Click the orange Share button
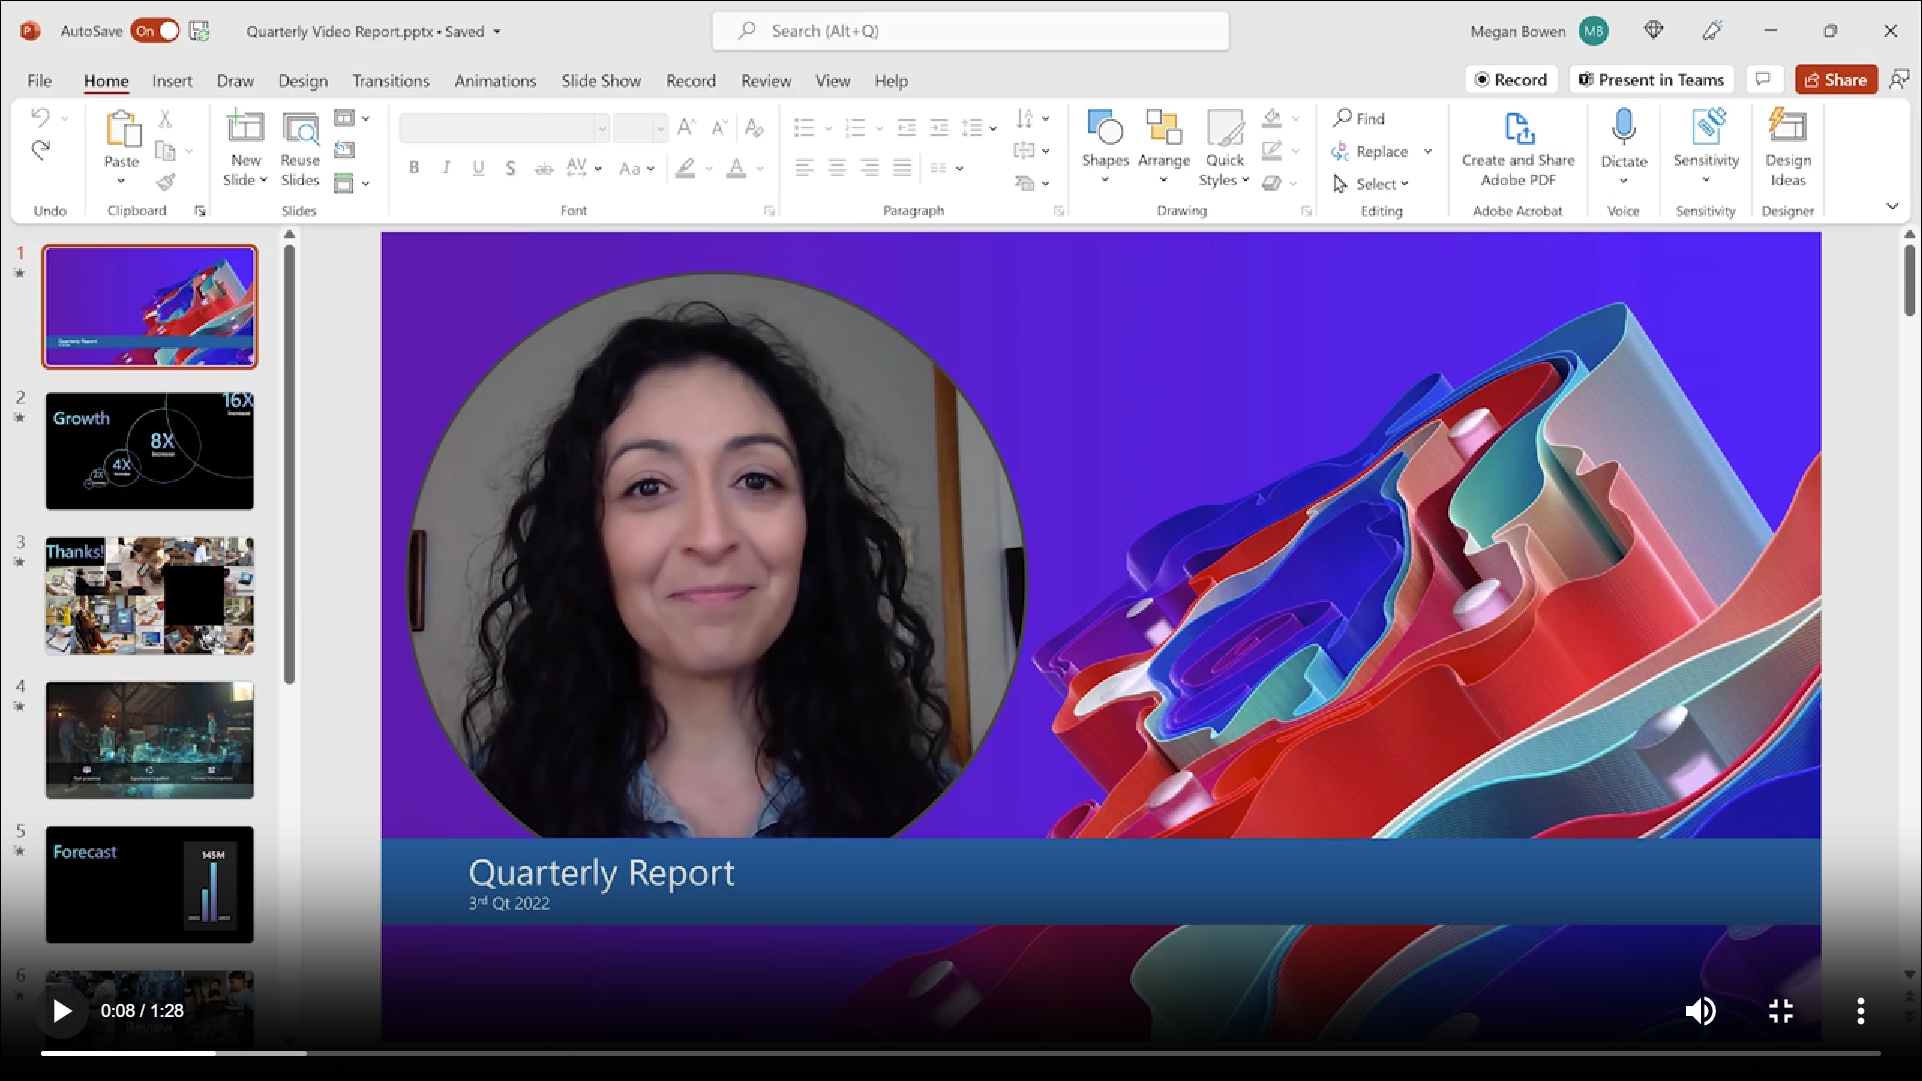Image resolution: width=1922 pixels, height=1081 pixels. click(x=1836, y=80)
